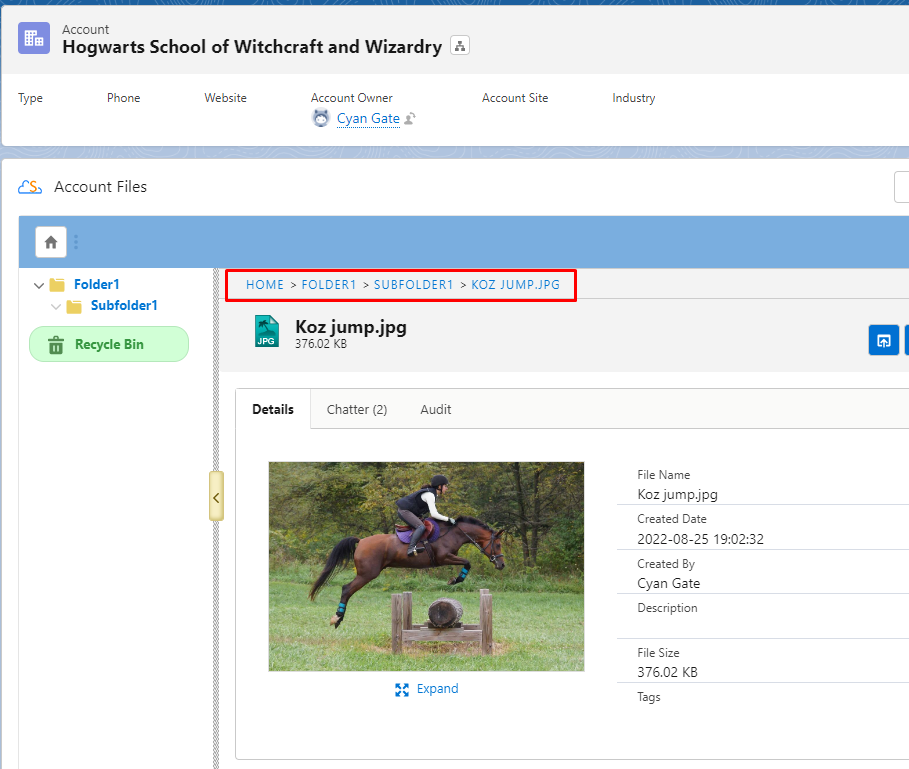Open the Audit tab
909x769 pixels.
(435, 409)
